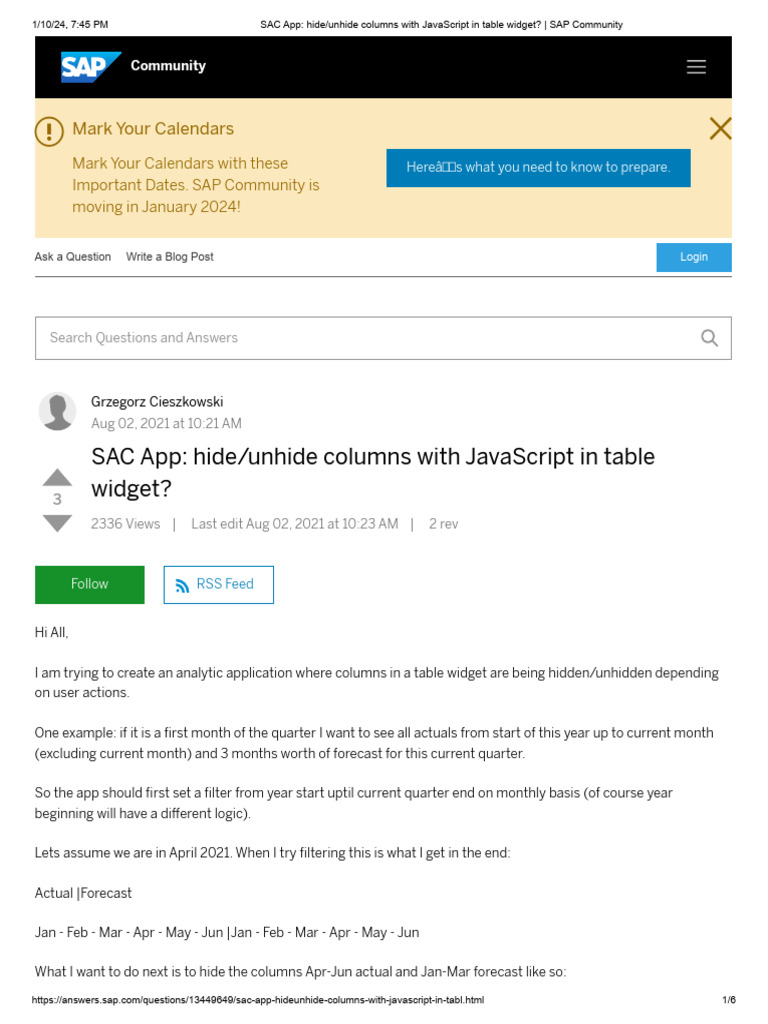Image resolution: width=768 pixels, height=1024 pixels.
Task: Open Grzegorz Cieszkowski's profile link
Action: pyautogui.click(x=157, y=402)
